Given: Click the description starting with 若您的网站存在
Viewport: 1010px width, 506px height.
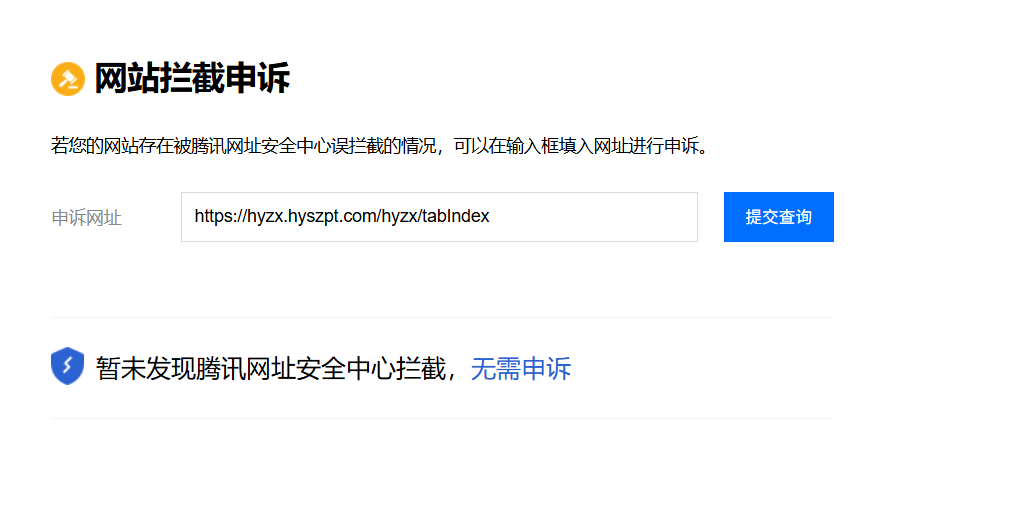Looking at the screenshot, I should point(380,146).
